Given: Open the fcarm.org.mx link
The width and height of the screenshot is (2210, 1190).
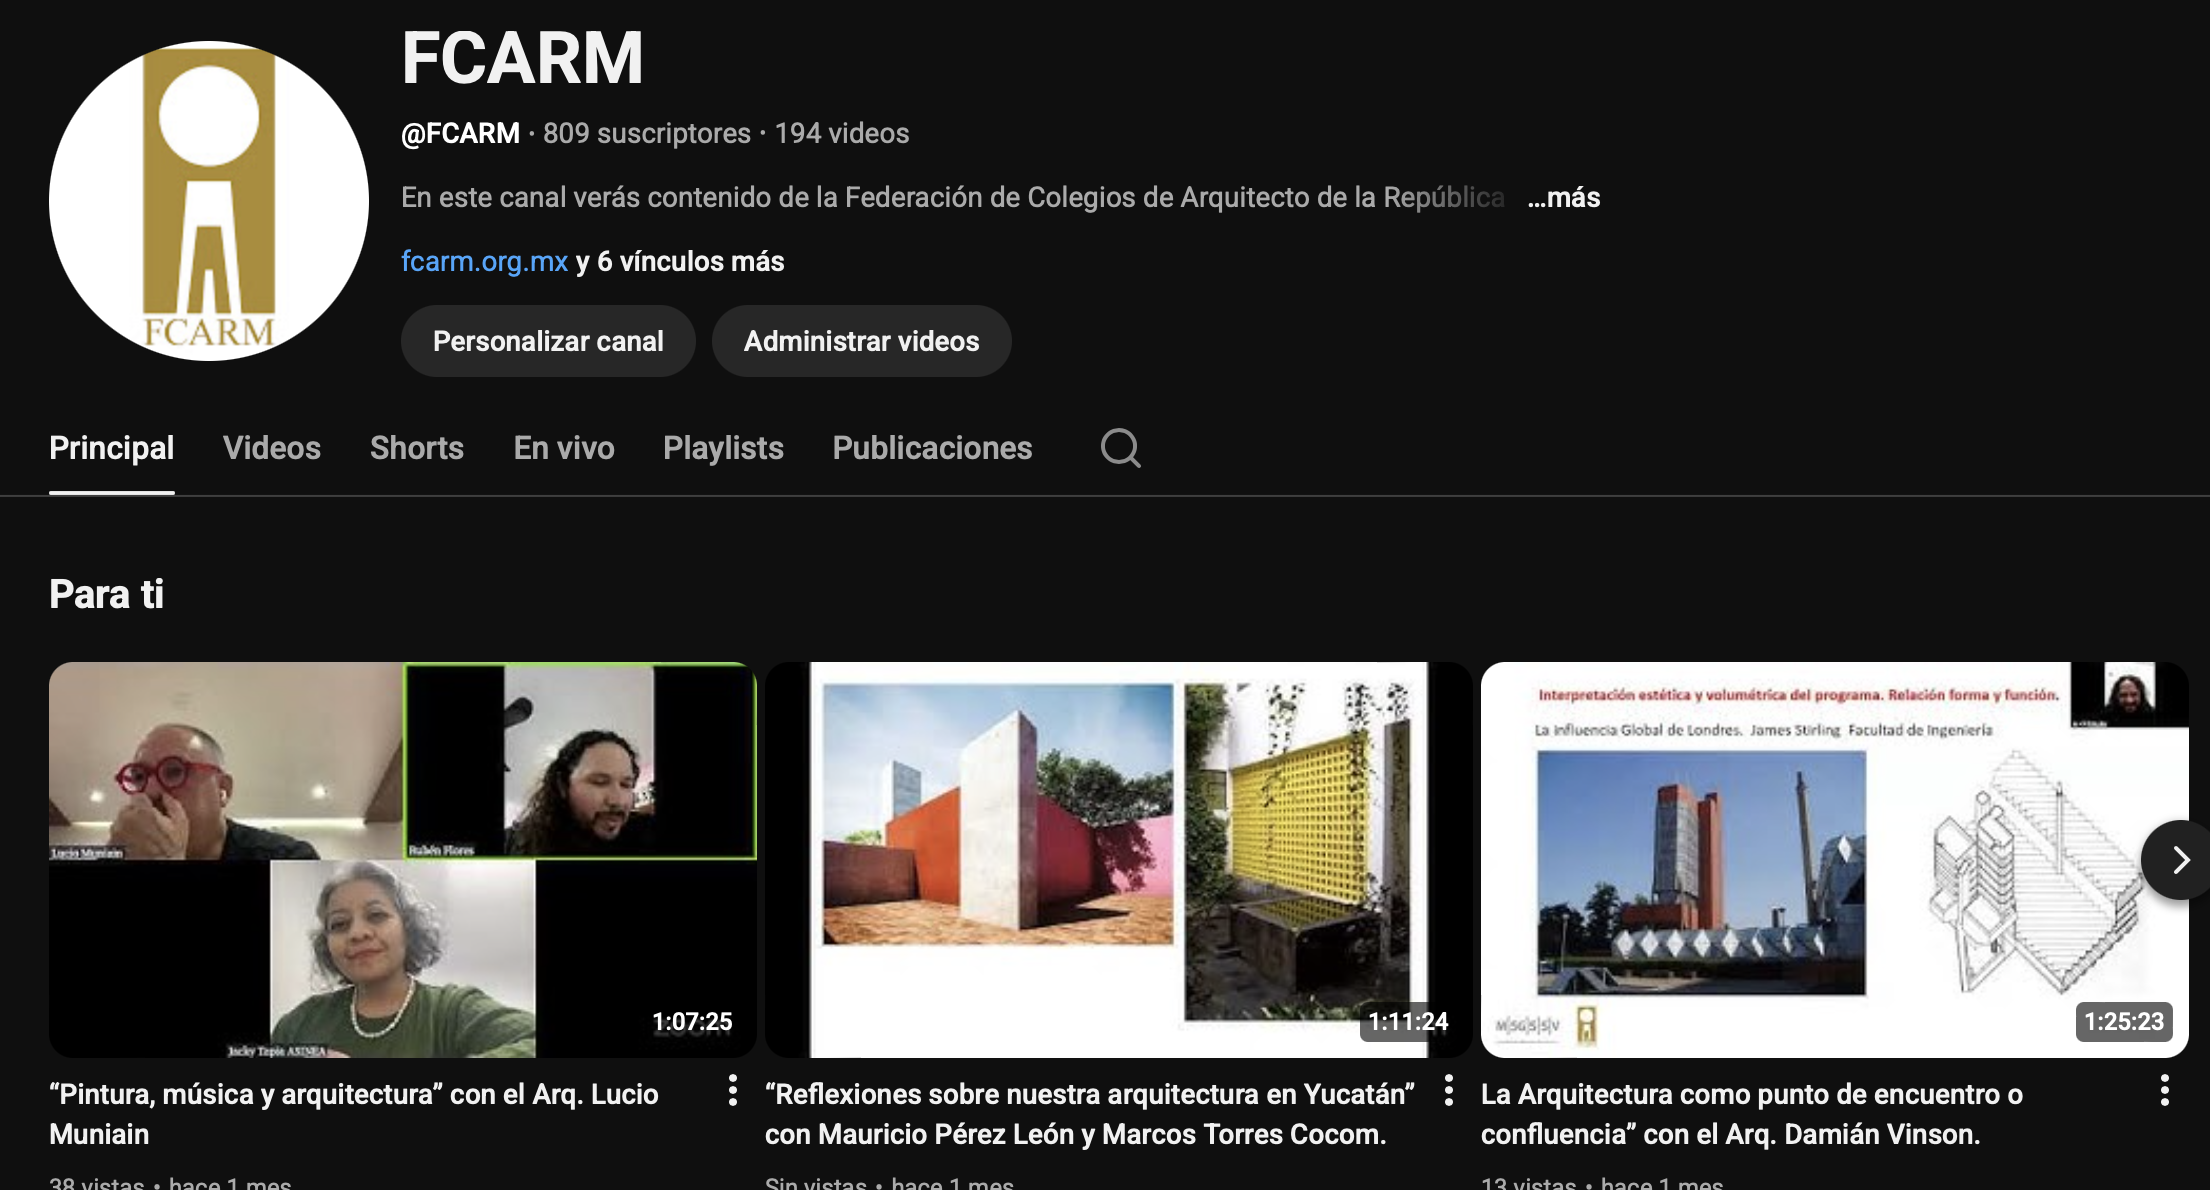Looking at the screenshot, I should pyautogui.click(x=484, y=262).
